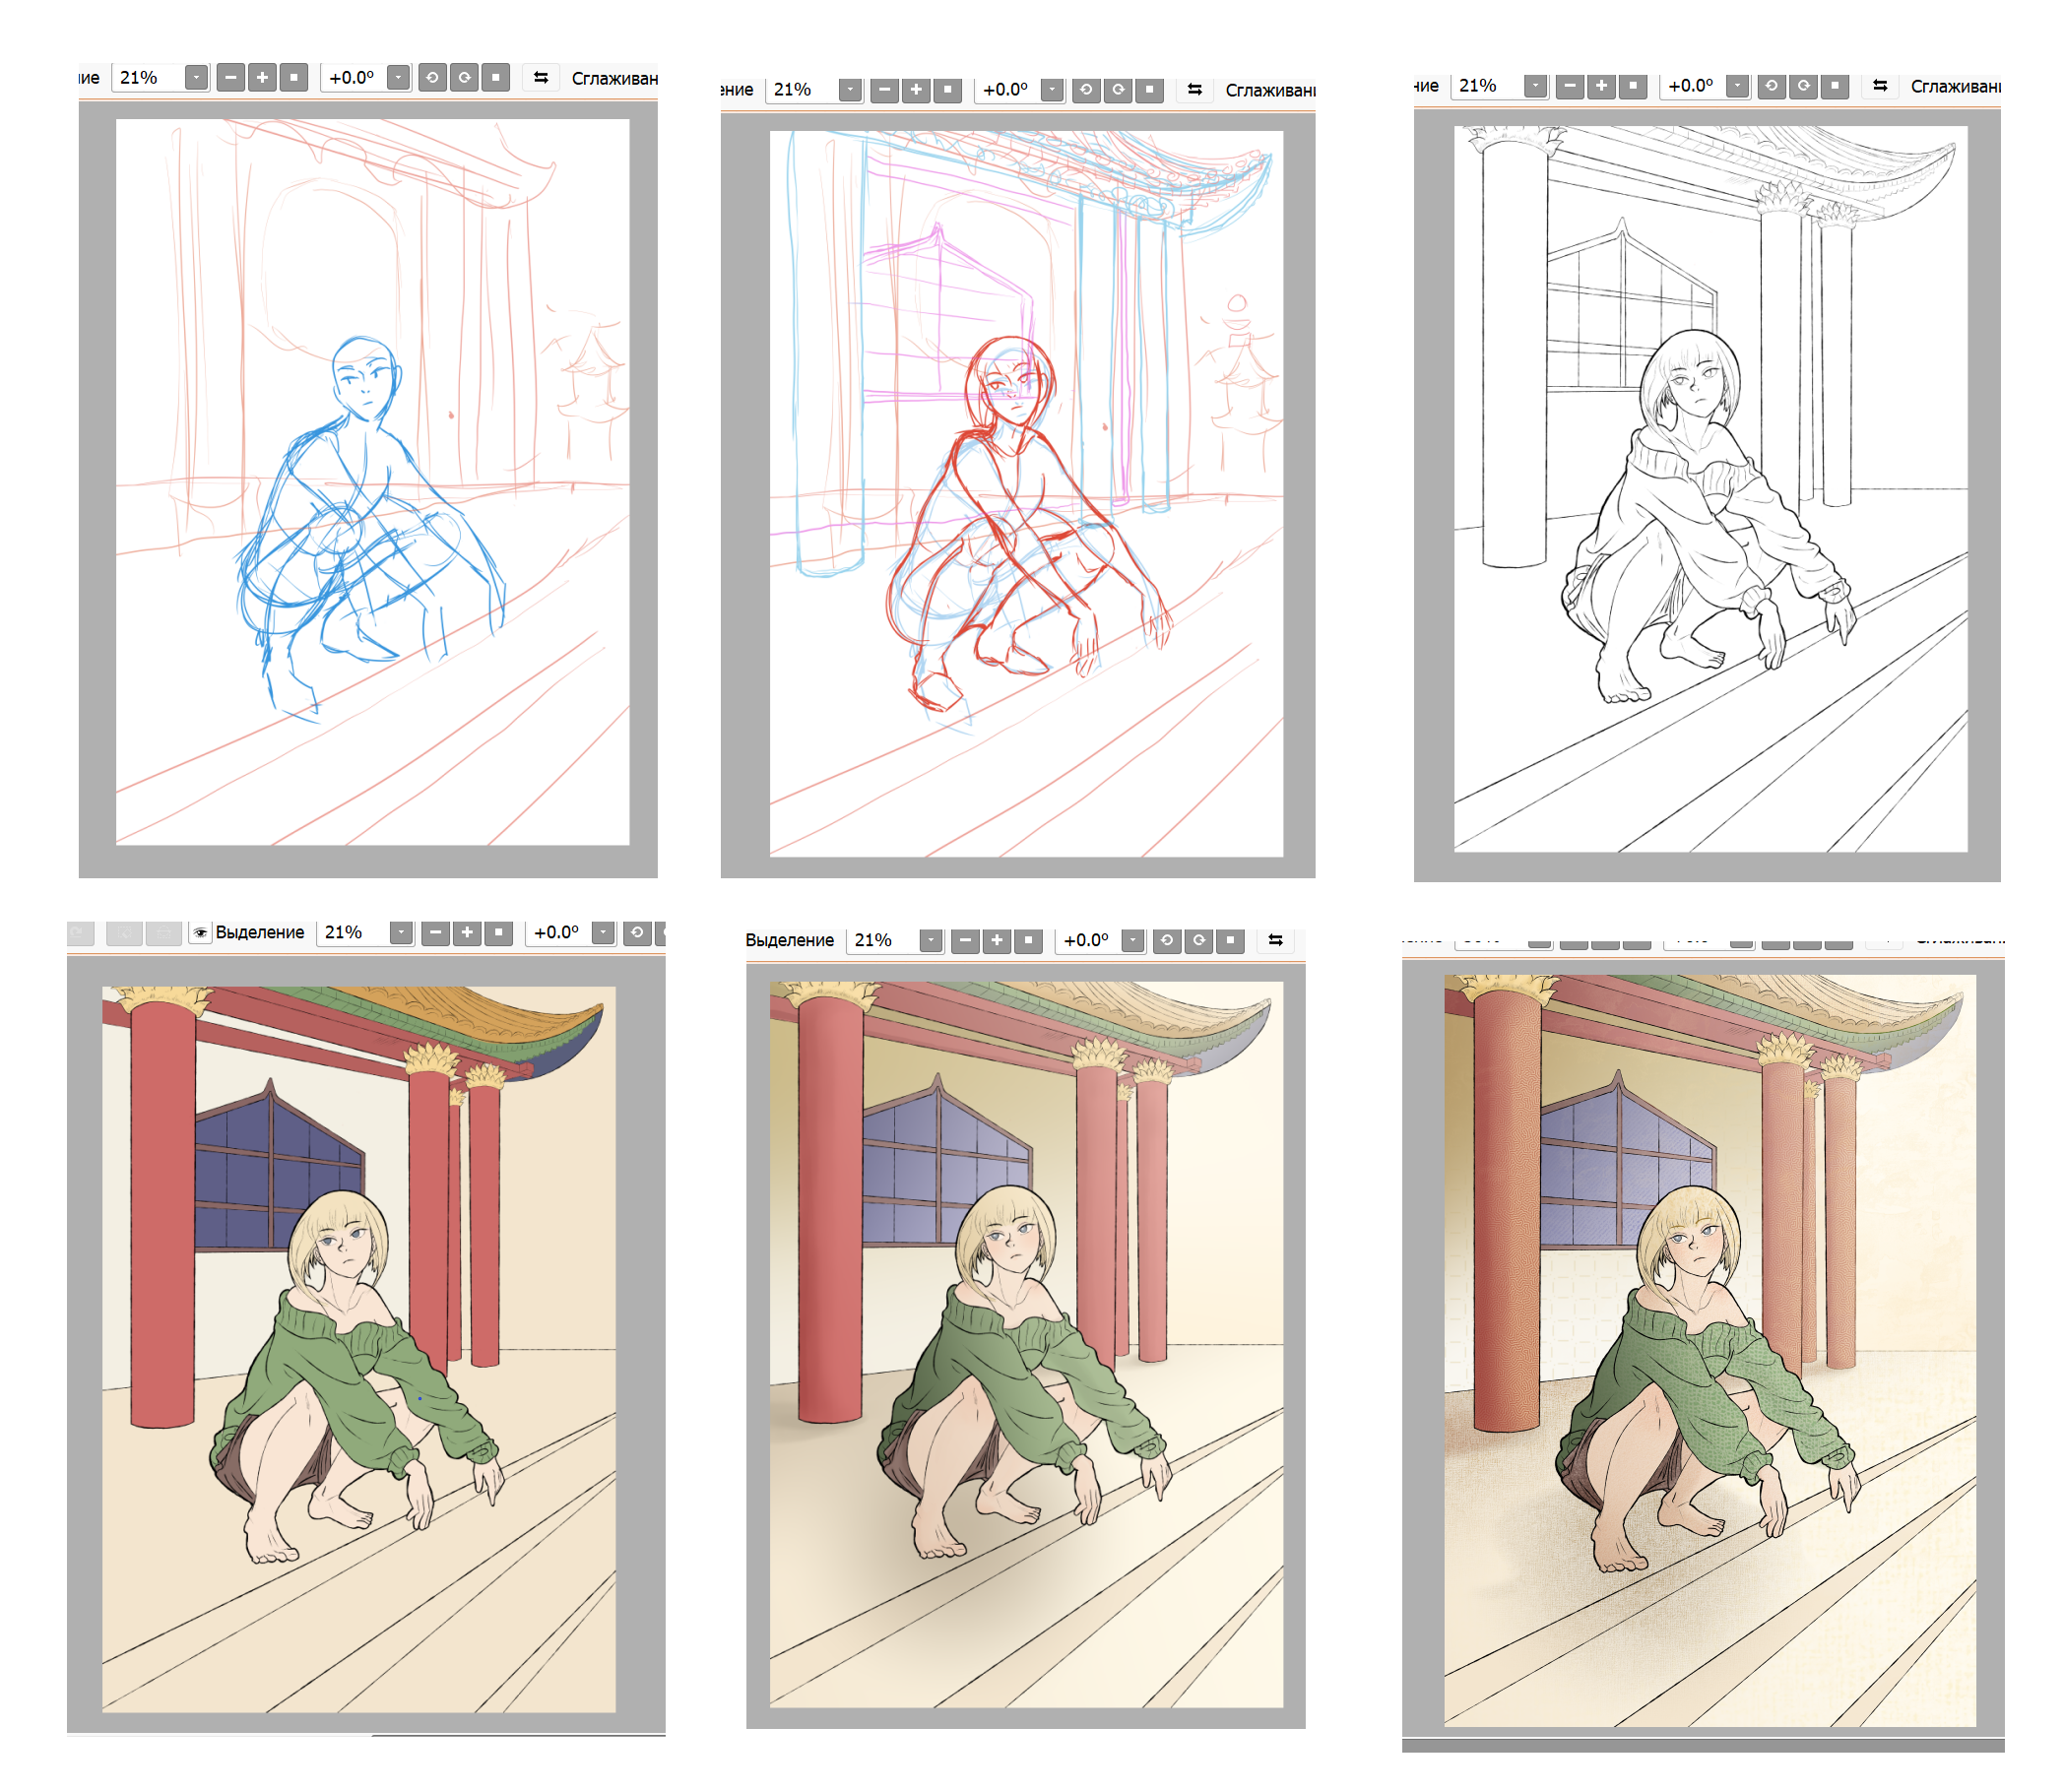Open 21% zoom dropdown above shaded color panel

click(931, 940)
